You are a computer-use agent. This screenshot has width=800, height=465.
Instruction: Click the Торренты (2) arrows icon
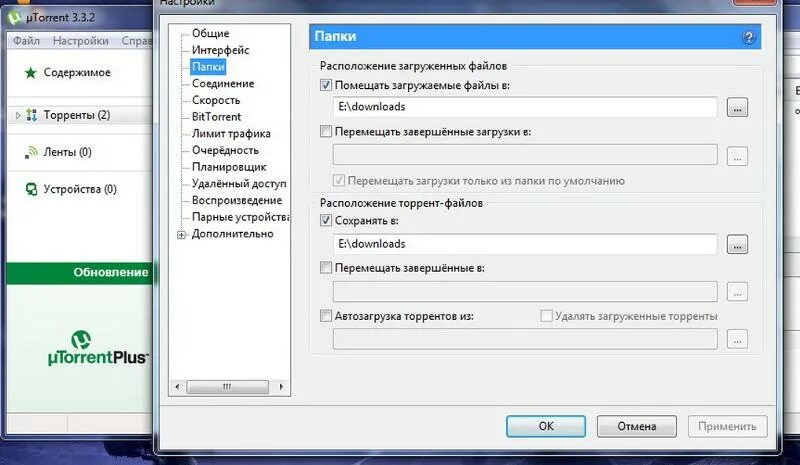32,115
